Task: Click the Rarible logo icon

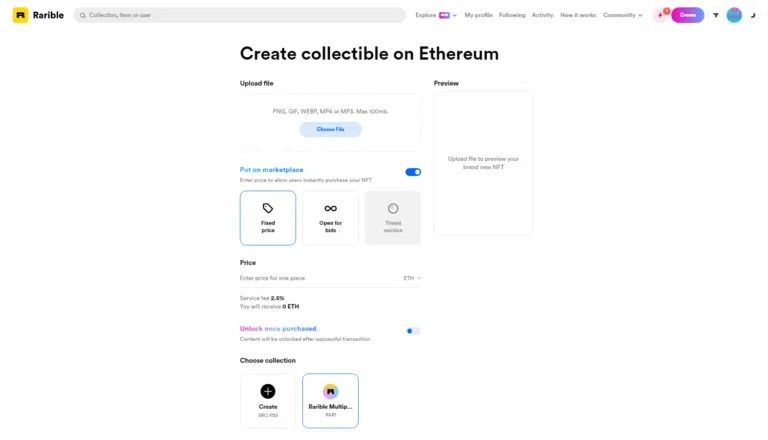Action: point(20,15)
